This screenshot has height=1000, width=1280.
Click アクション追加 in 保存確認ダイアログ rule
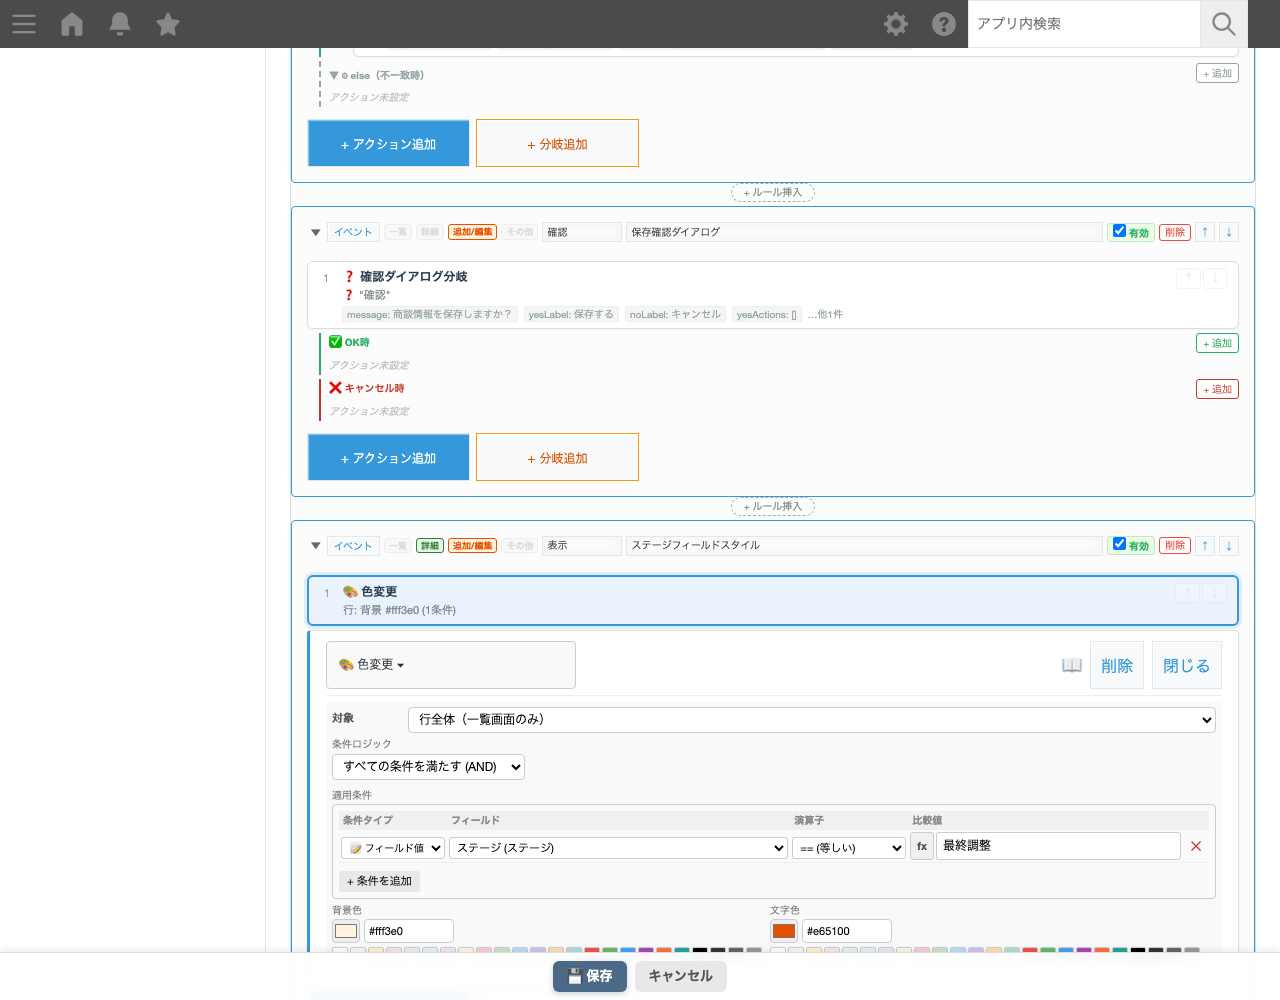point(388,457)
